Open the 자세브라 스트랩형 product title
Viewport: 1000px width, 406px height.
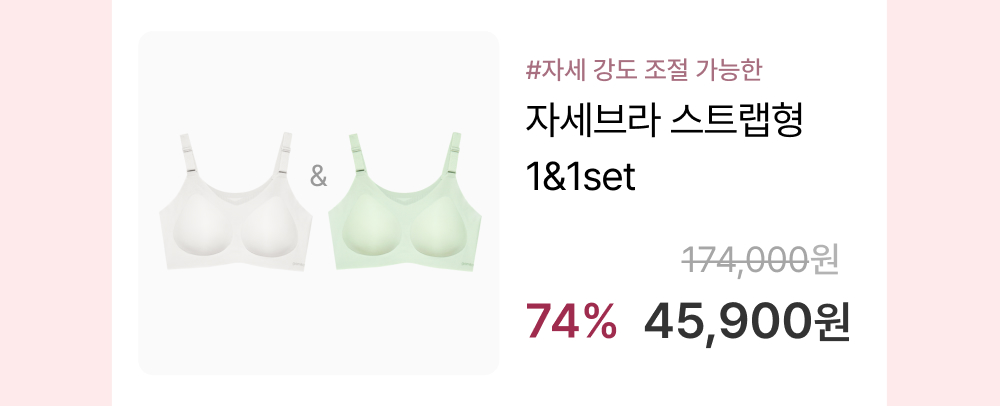(x=664, y=122)
